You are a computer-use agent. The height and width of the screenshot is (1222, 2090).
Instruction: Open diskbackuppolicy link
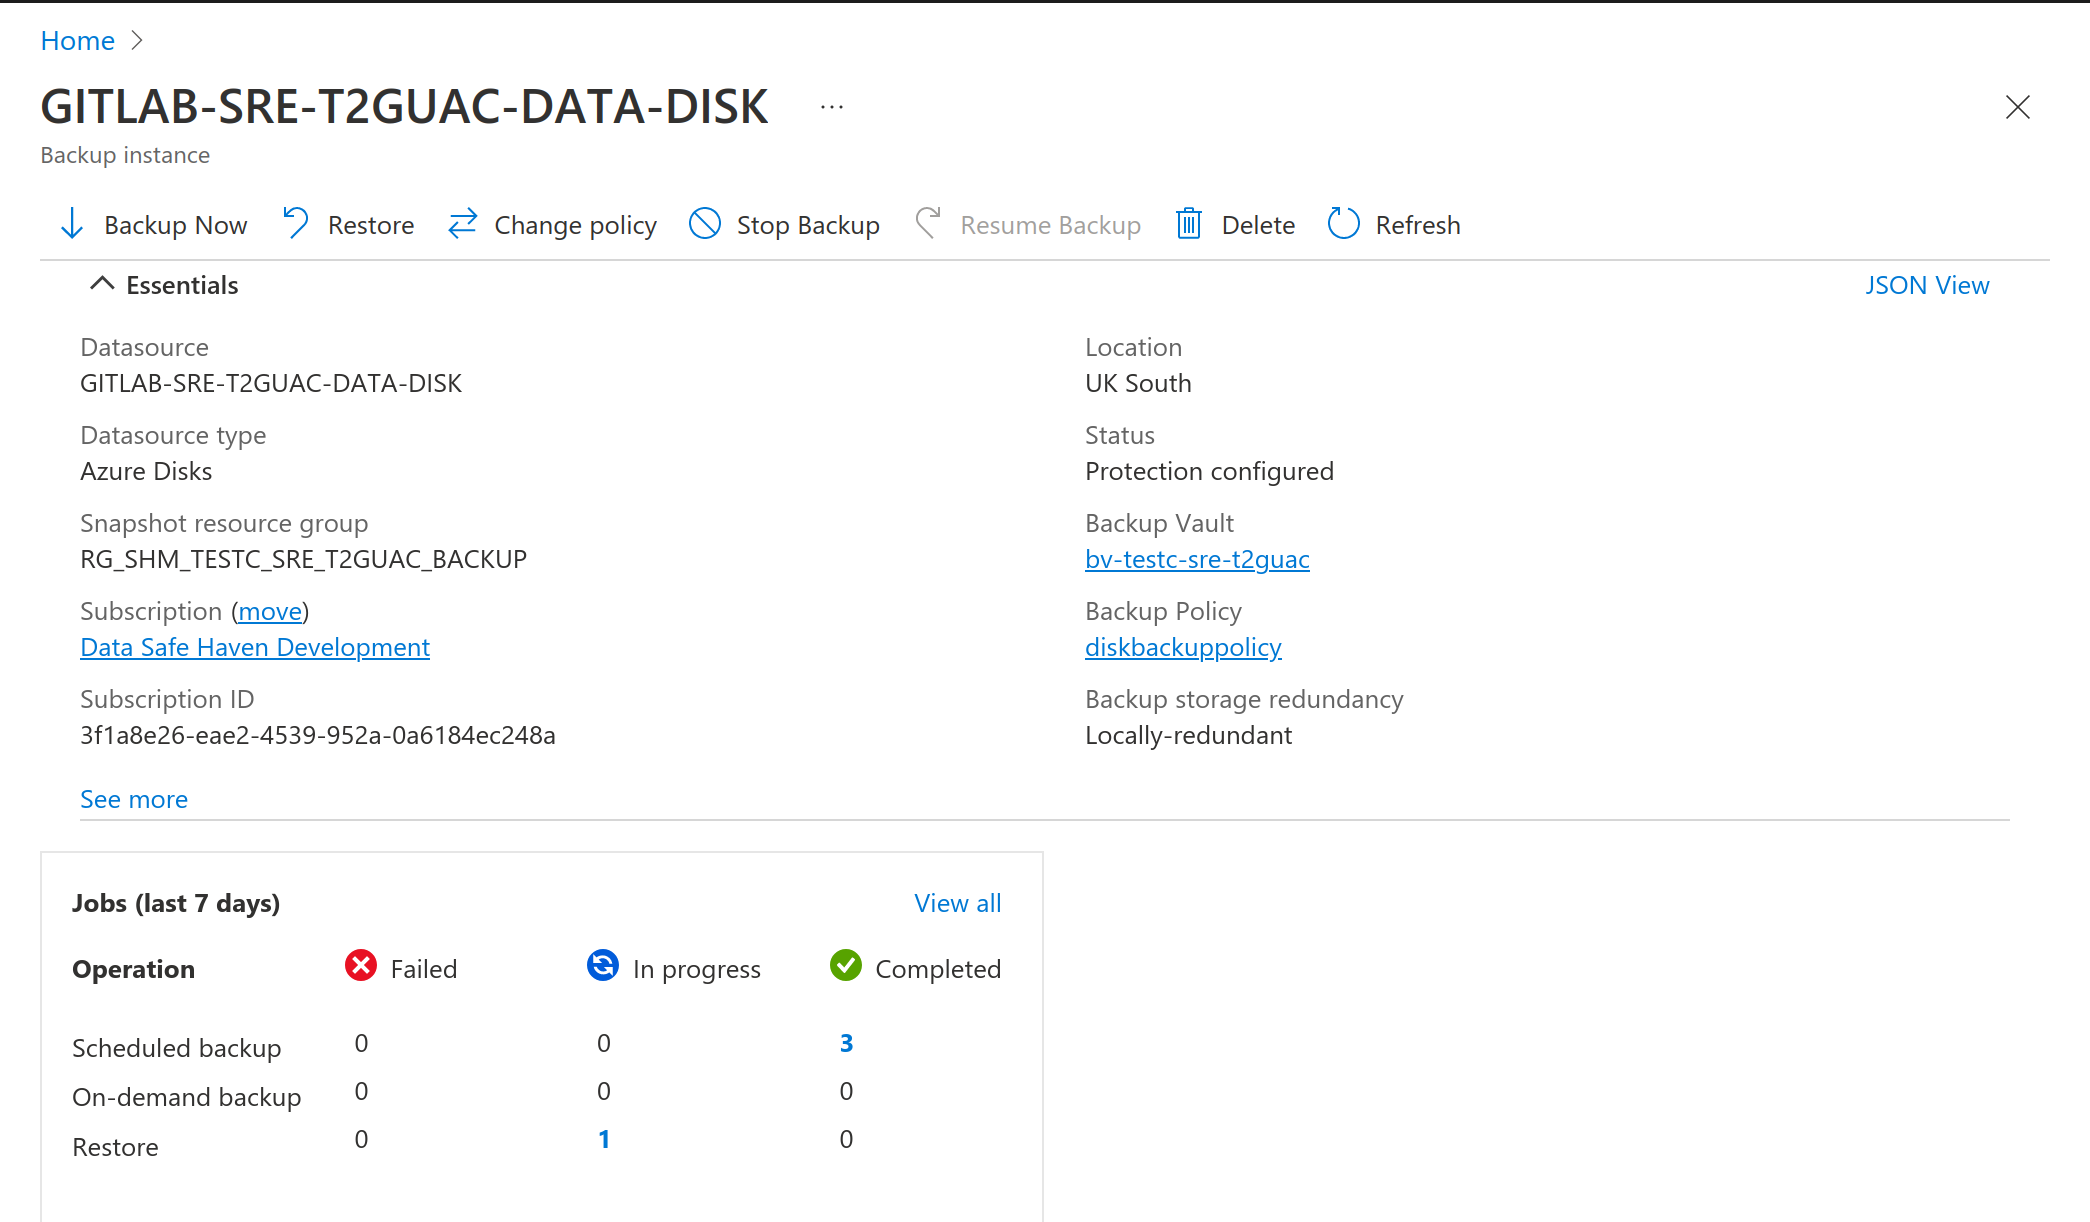[x=1183, y=647]
